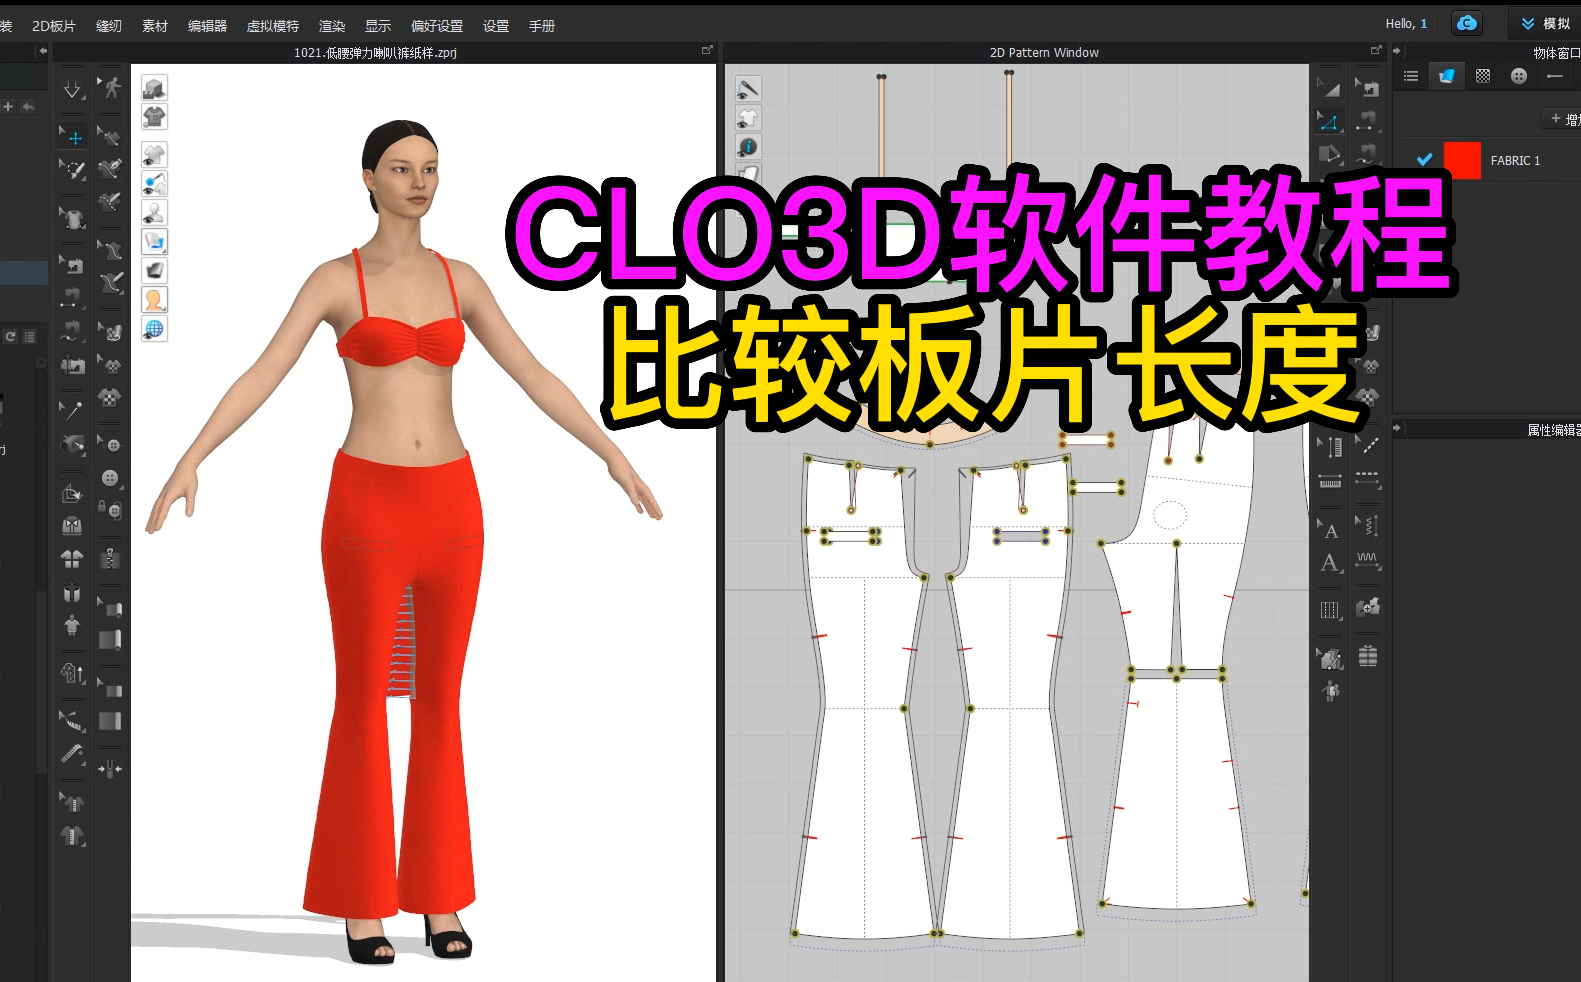Pop out the 3D garment window
The image size is (1581, 982).
pos(707,50)
